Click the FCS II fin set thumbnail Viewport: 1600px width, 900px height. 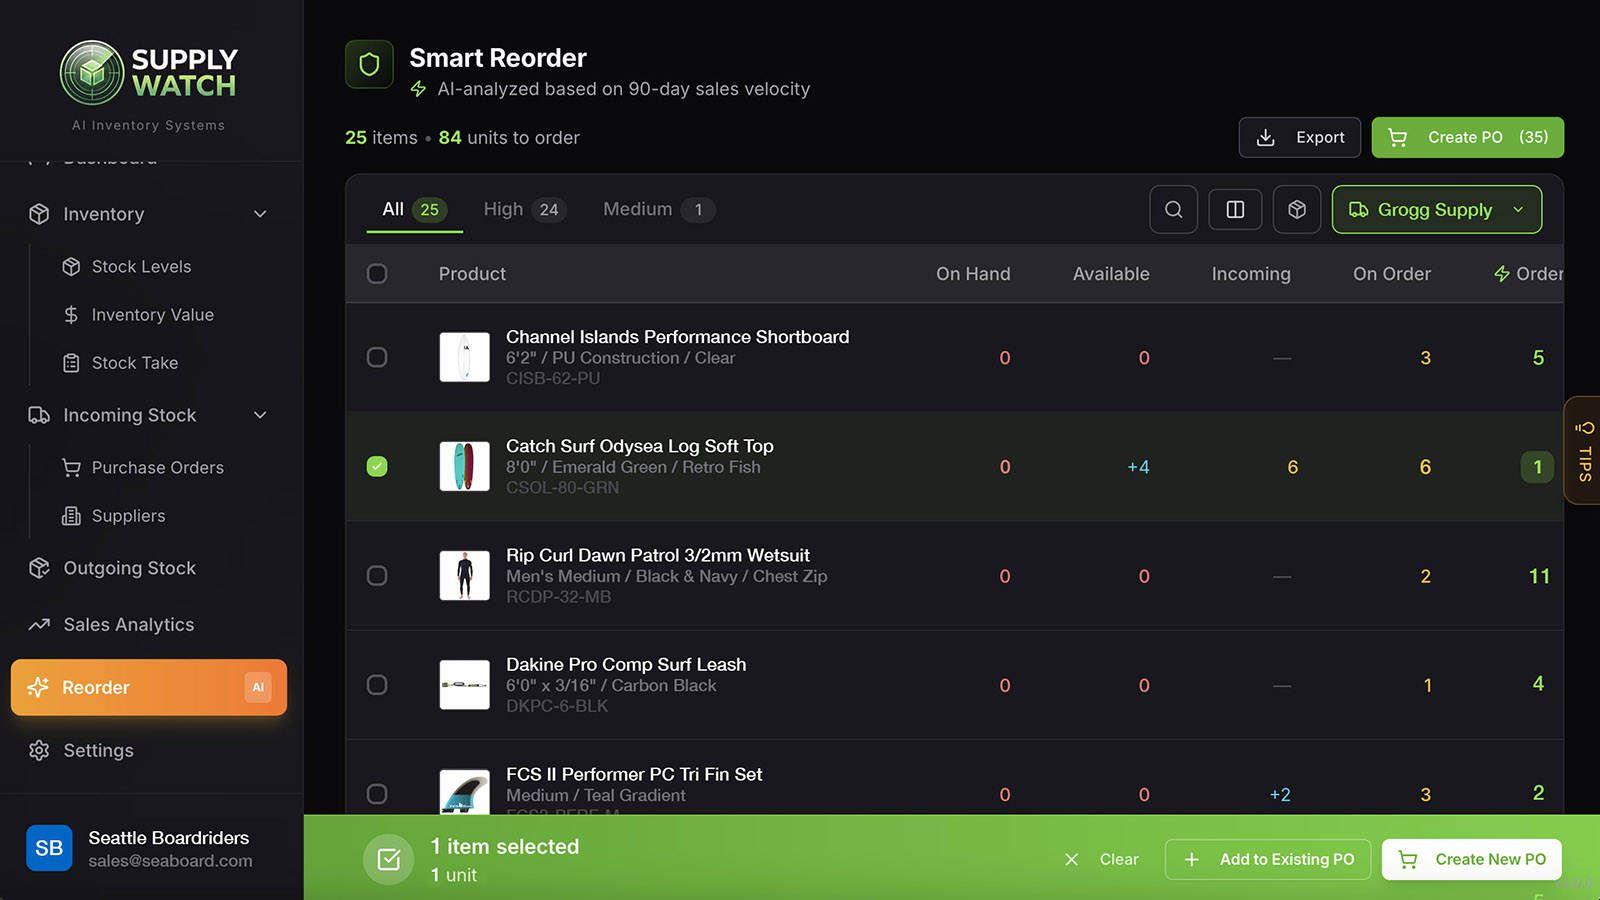click(465, 791)
